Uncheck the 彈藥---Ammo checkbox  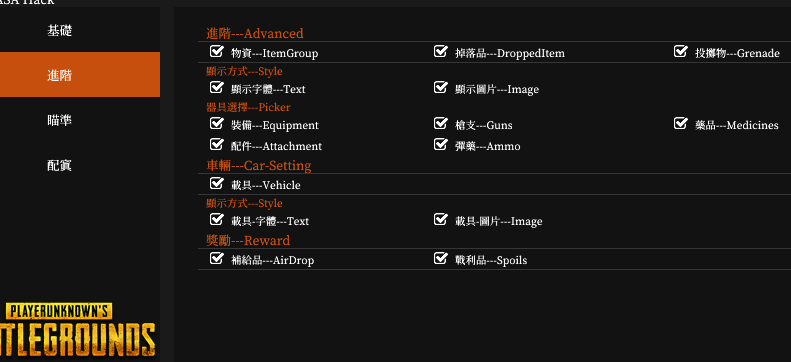(440, 145)
